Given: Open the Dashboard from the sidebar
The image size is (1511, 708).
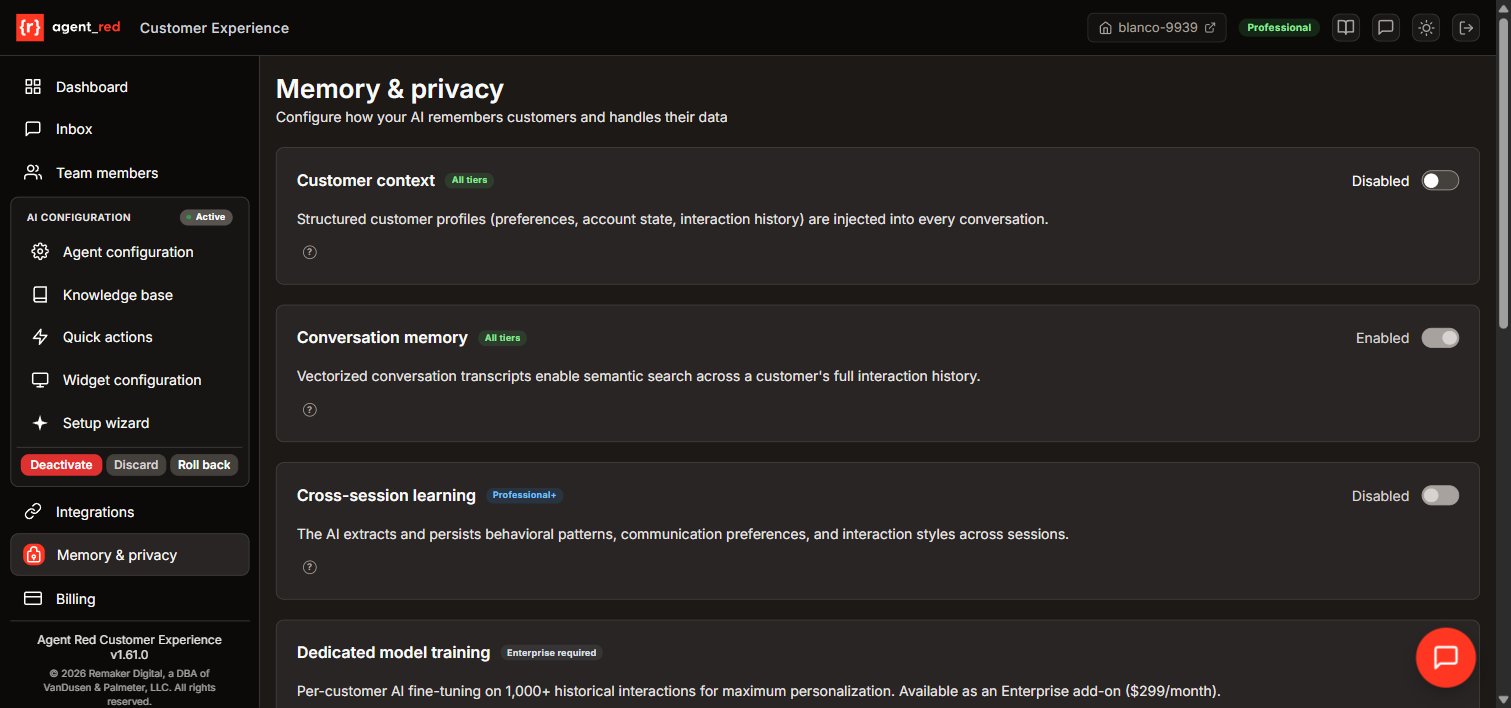Looking at the screenshot, I should (x=92, y=87).
